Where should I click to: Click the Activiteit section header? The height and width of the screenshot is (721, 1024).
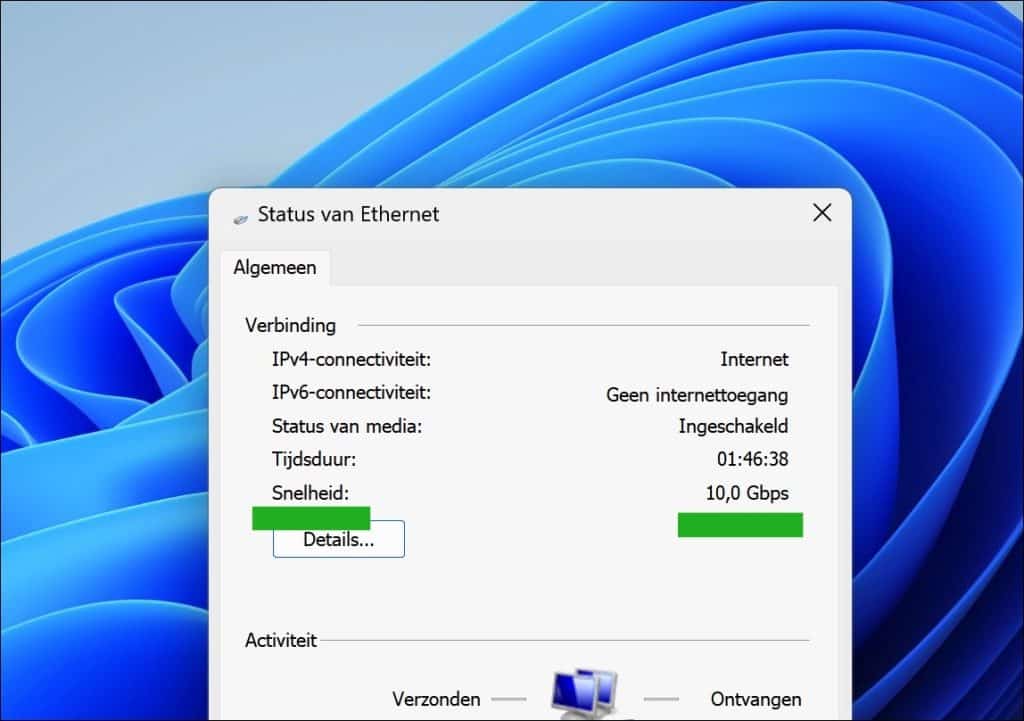(x=280, y=640)
